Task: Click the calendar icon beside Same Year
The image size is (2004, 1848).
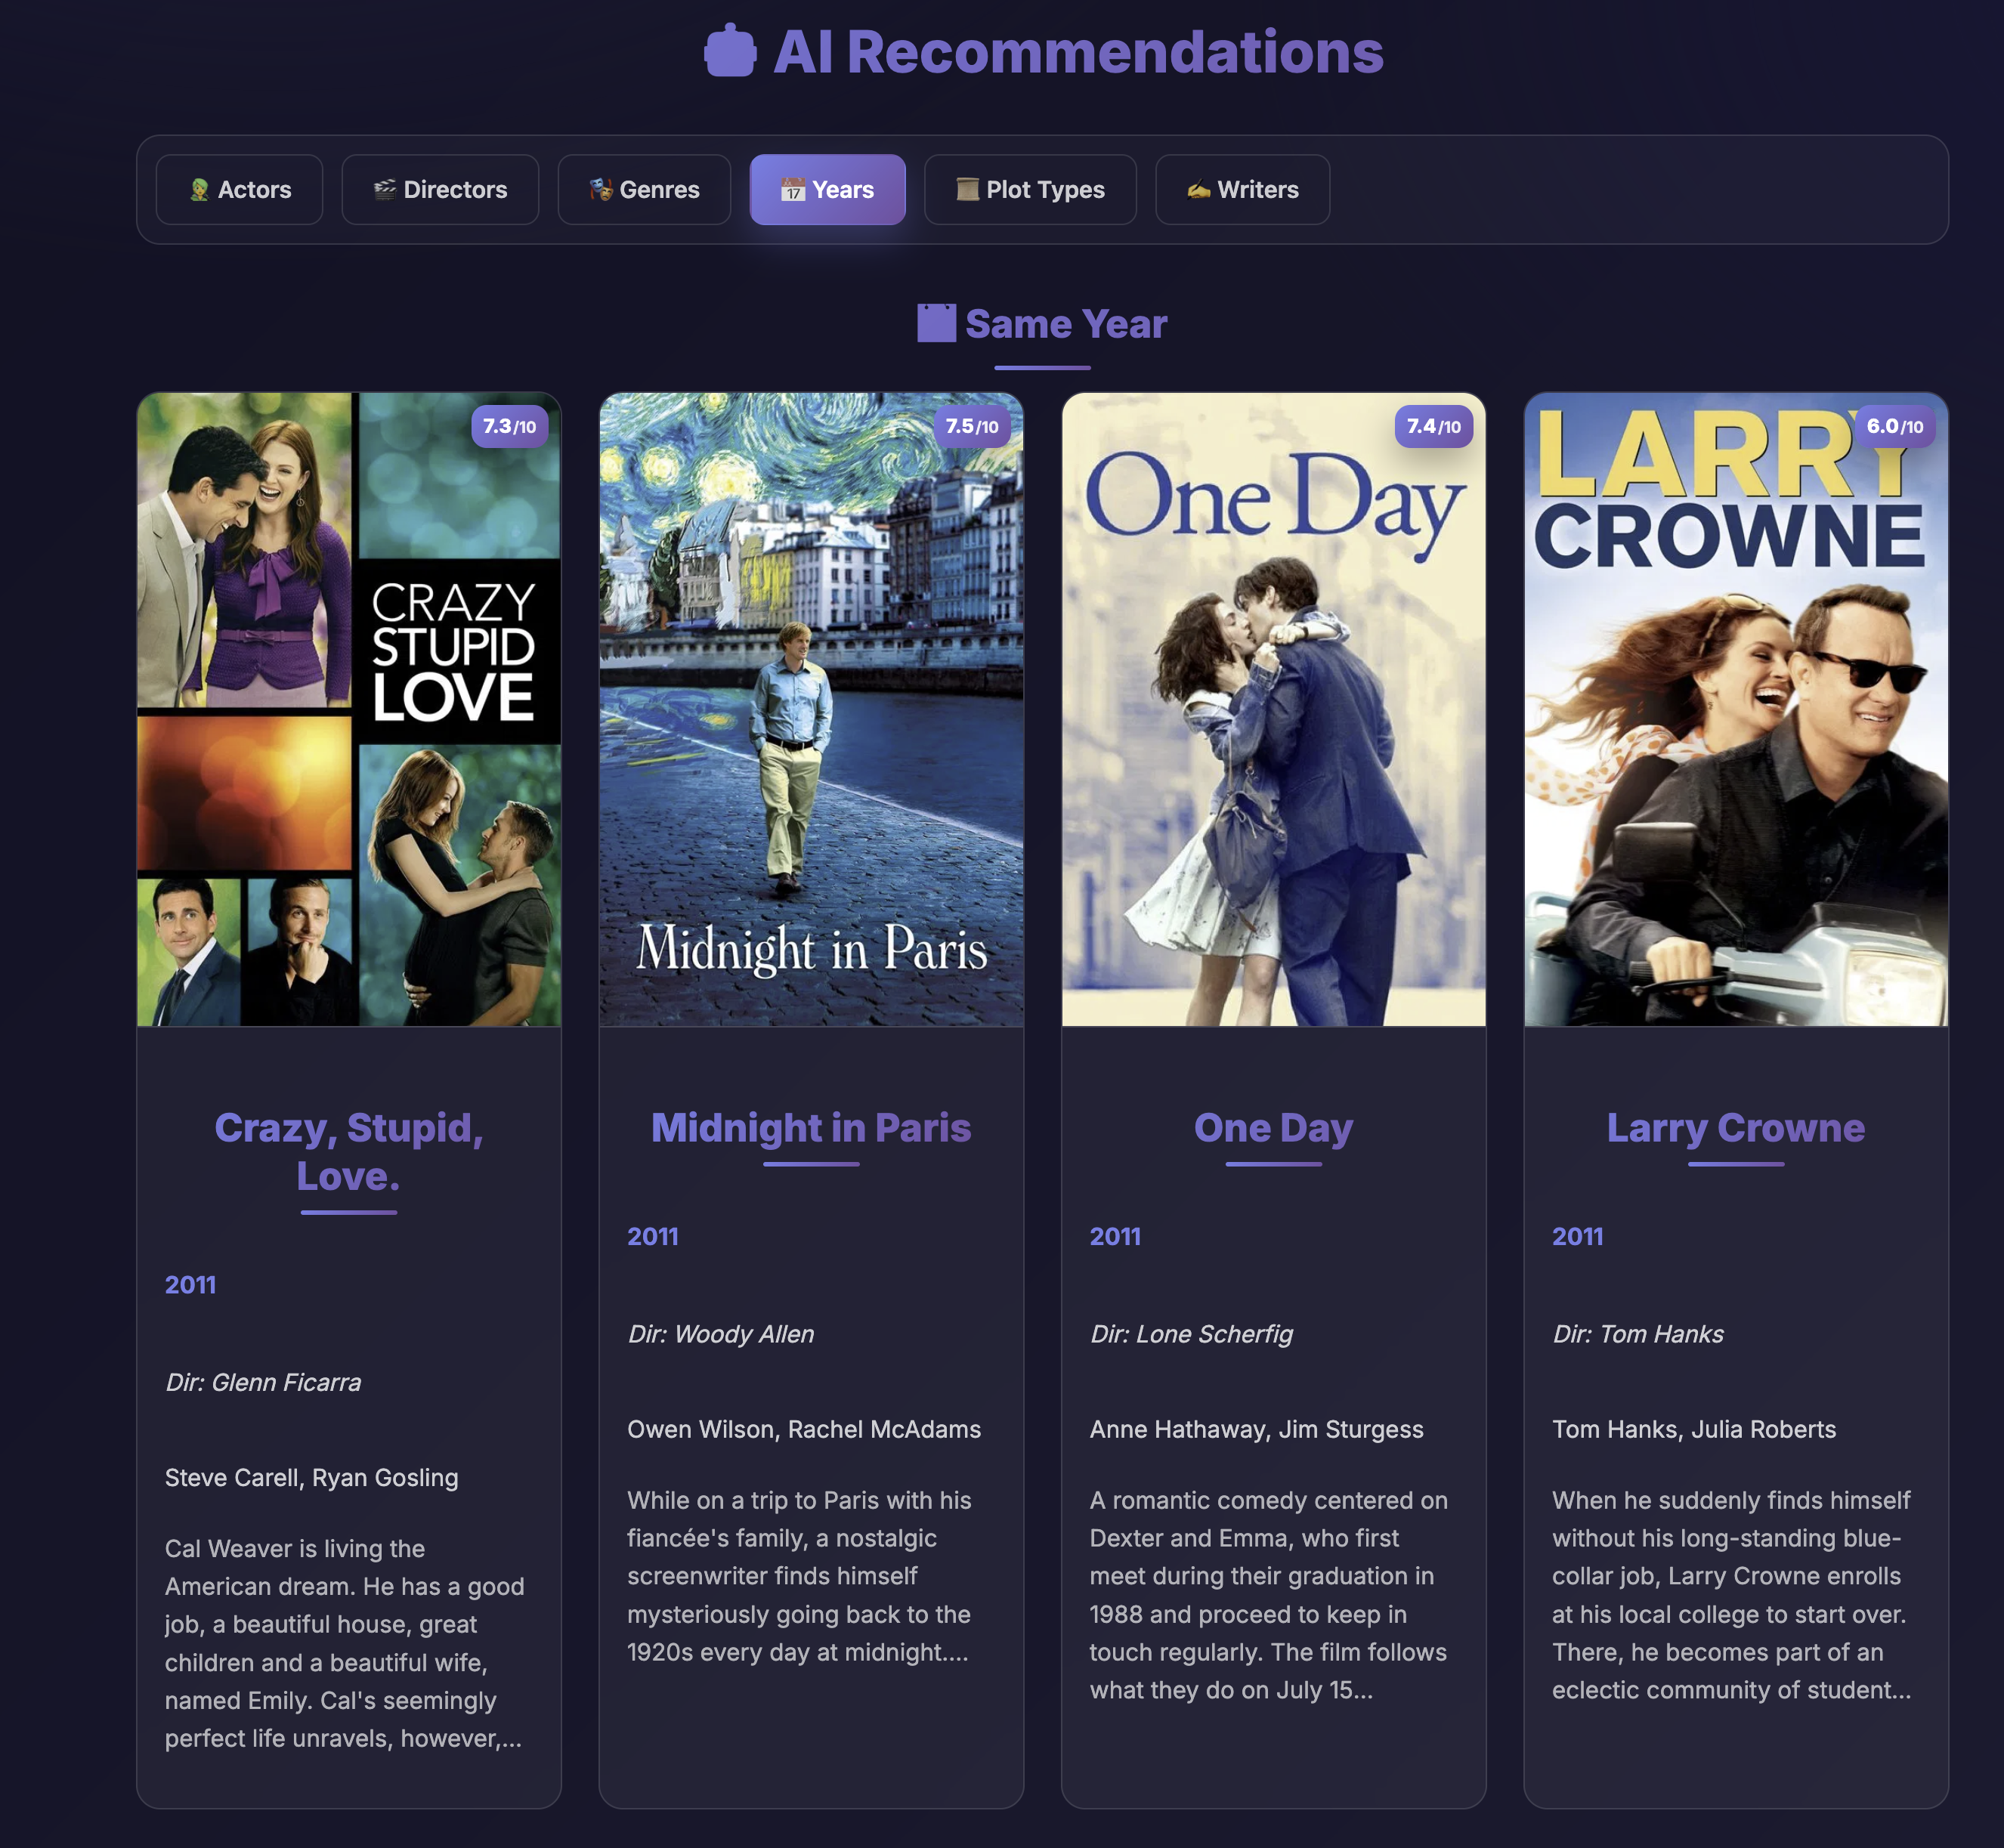Action: (x=936, y=323)
